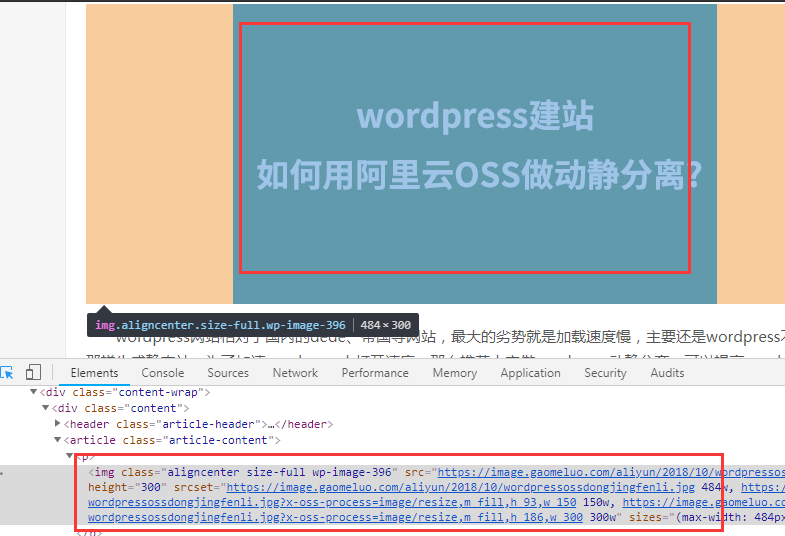Select the div class="content" line
785x536 pixels.
[120, 408]
